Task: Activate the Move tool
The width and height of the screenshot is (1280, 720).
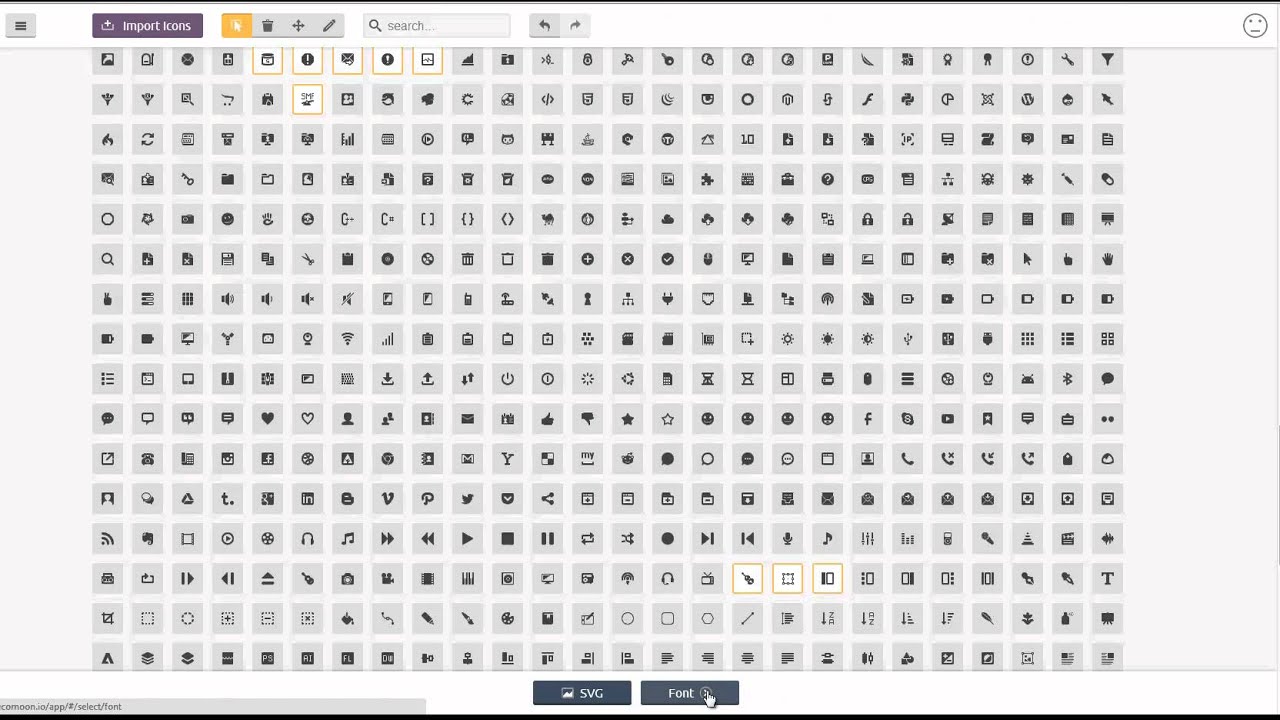Action: tap(298, 26)
